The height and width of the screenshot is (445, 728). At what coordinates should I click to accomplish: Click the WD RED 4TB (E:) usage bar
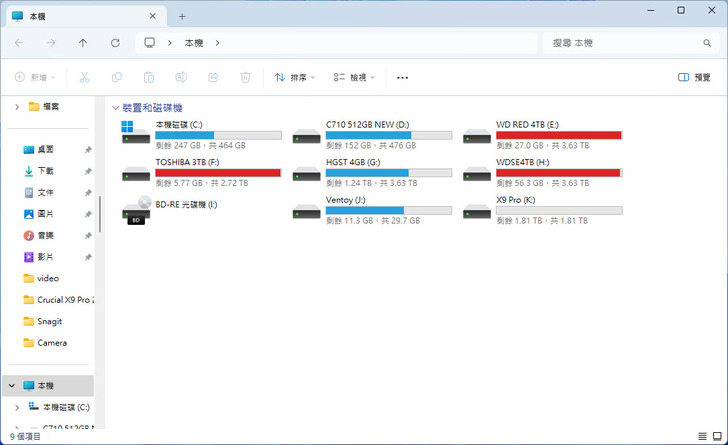[x=558, y=135]
